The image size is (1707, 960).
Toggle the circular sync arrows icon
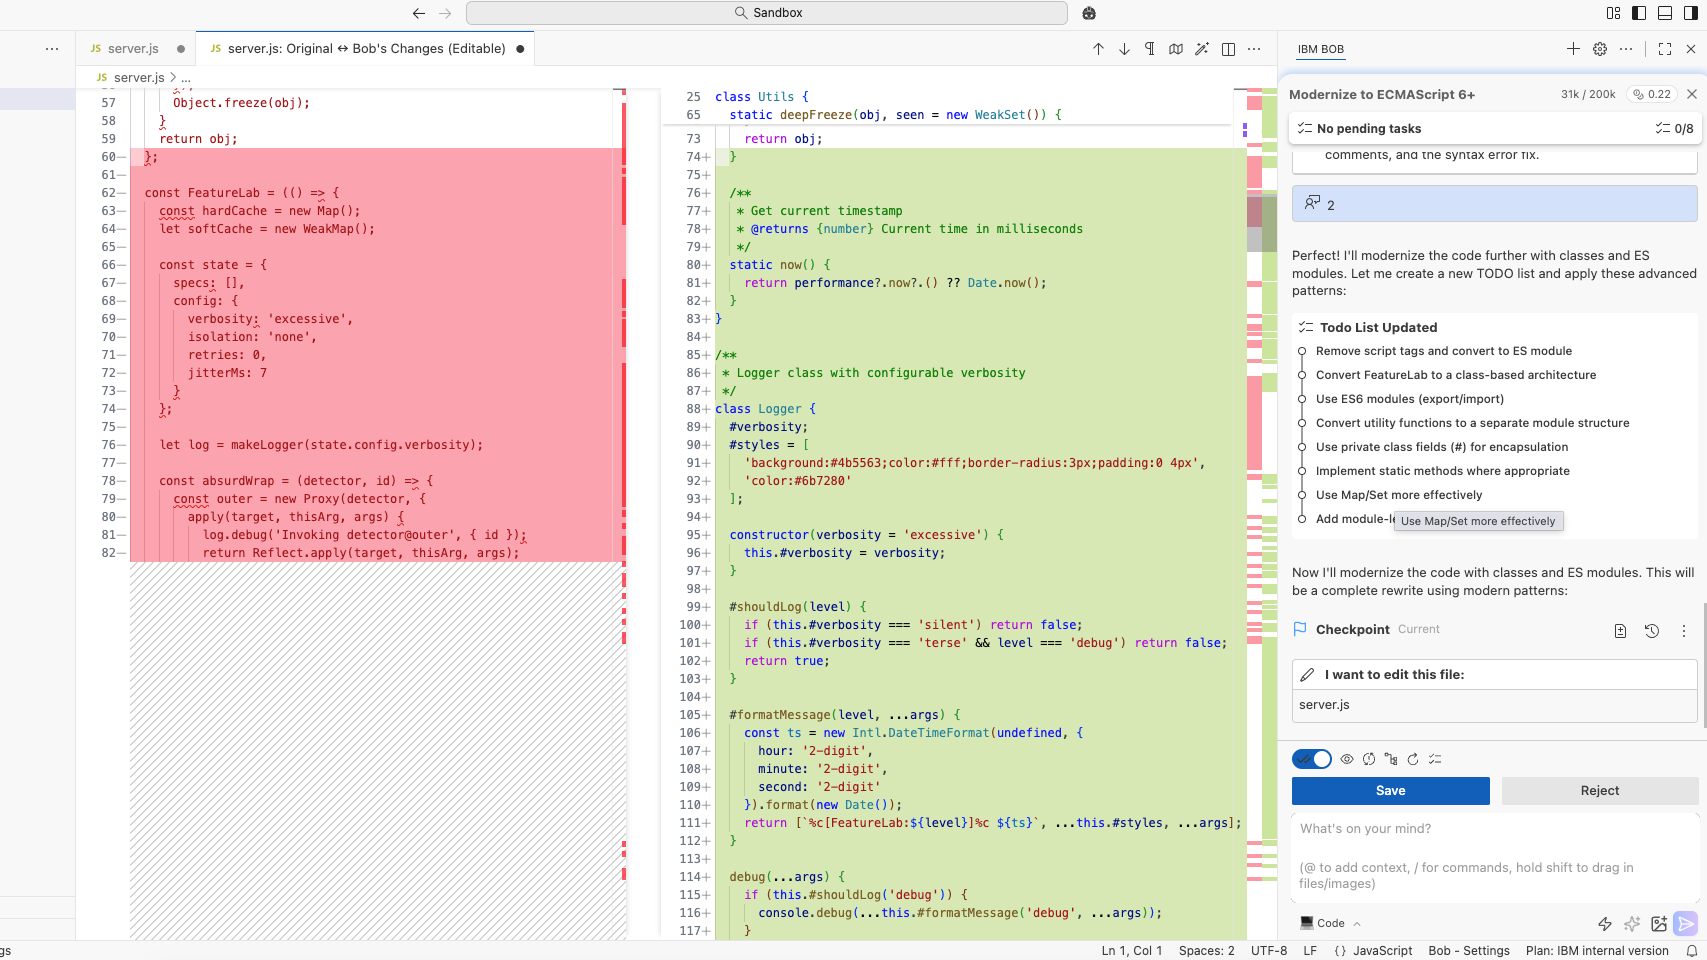coord(1369,759)
